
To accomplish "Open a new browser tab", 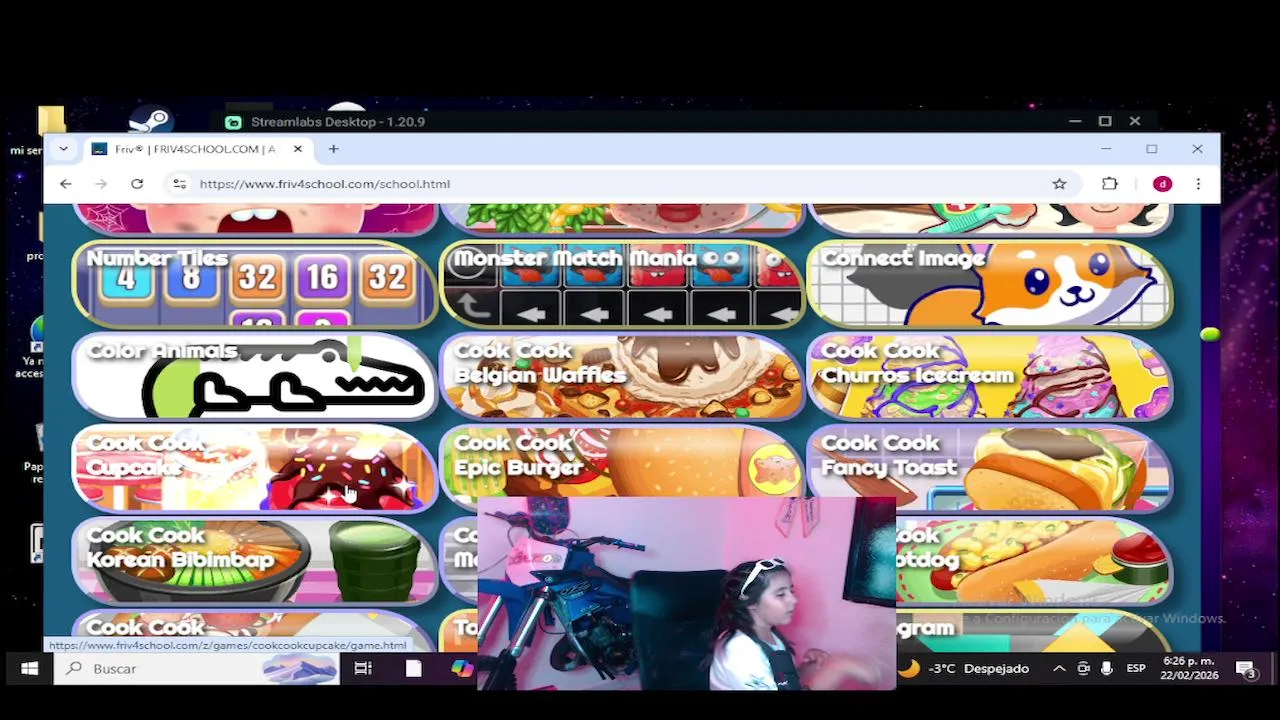I will click(333, 149).
